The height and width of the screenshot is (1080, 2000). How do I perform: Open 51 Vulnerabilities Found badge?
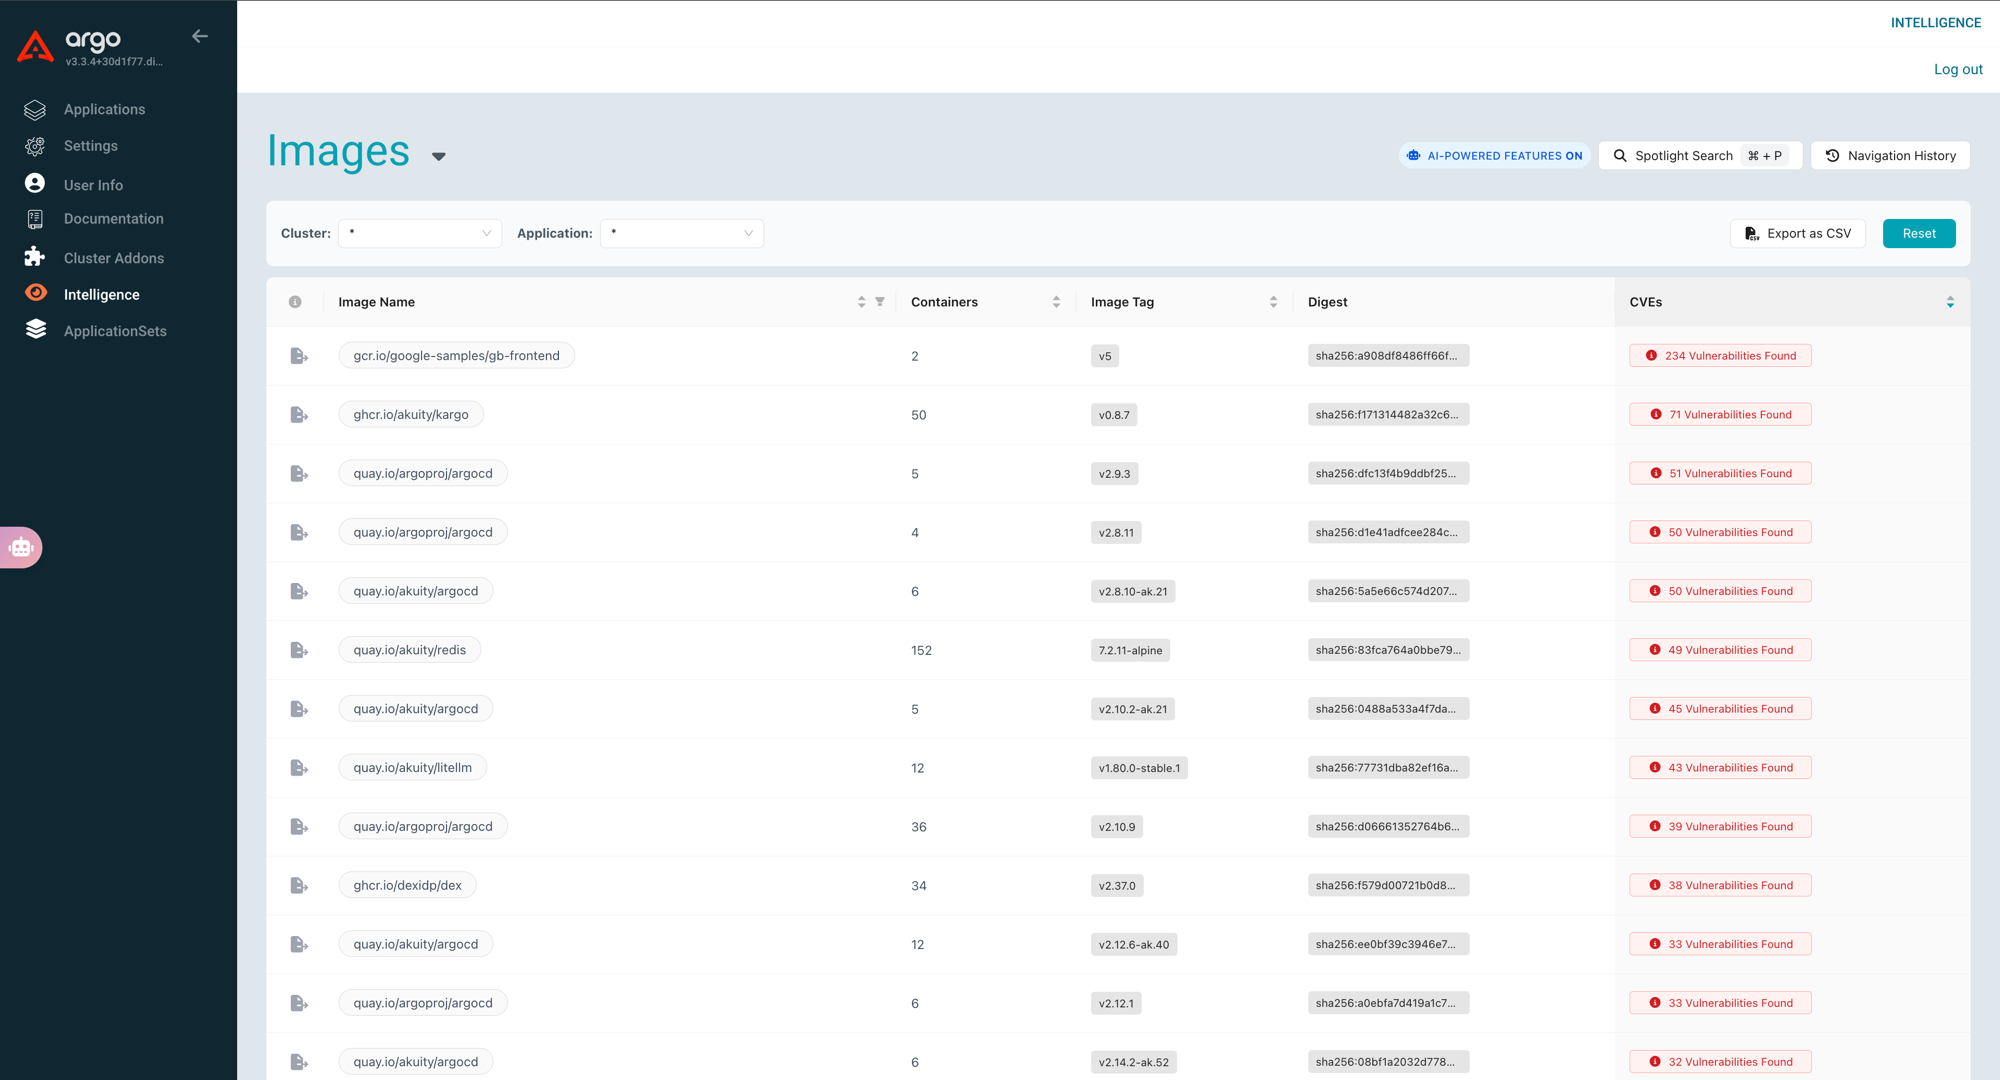click(x=1720, y=474)
